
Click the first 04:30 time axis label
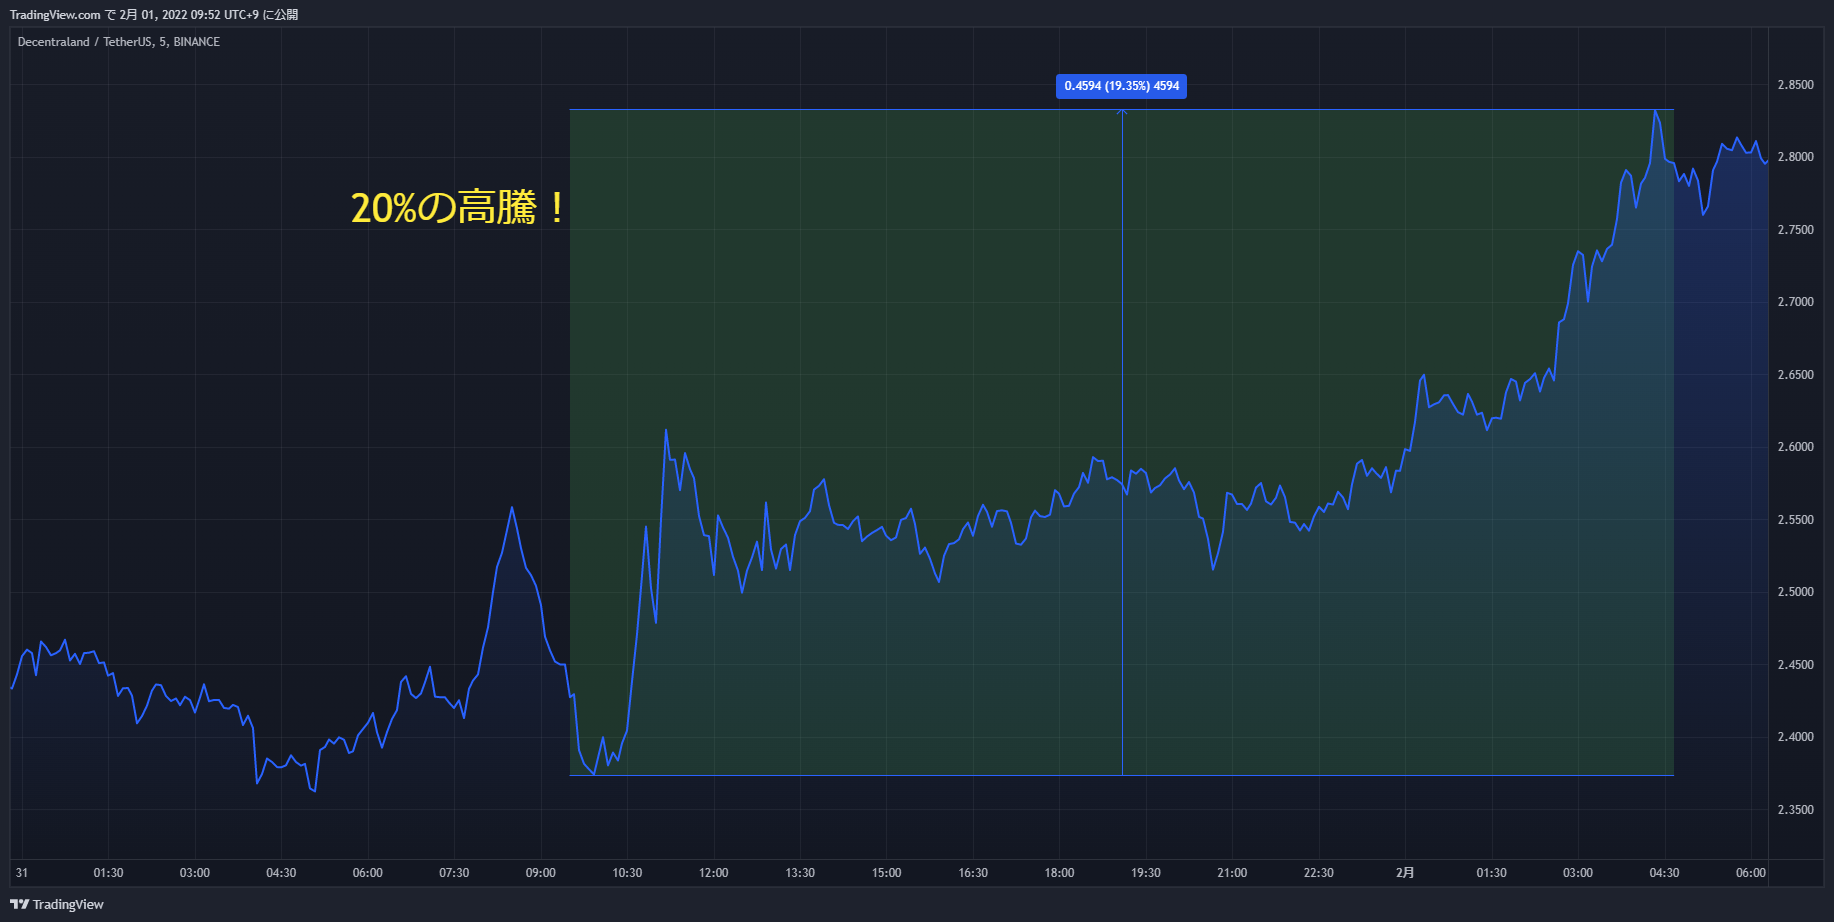[281, 873]
